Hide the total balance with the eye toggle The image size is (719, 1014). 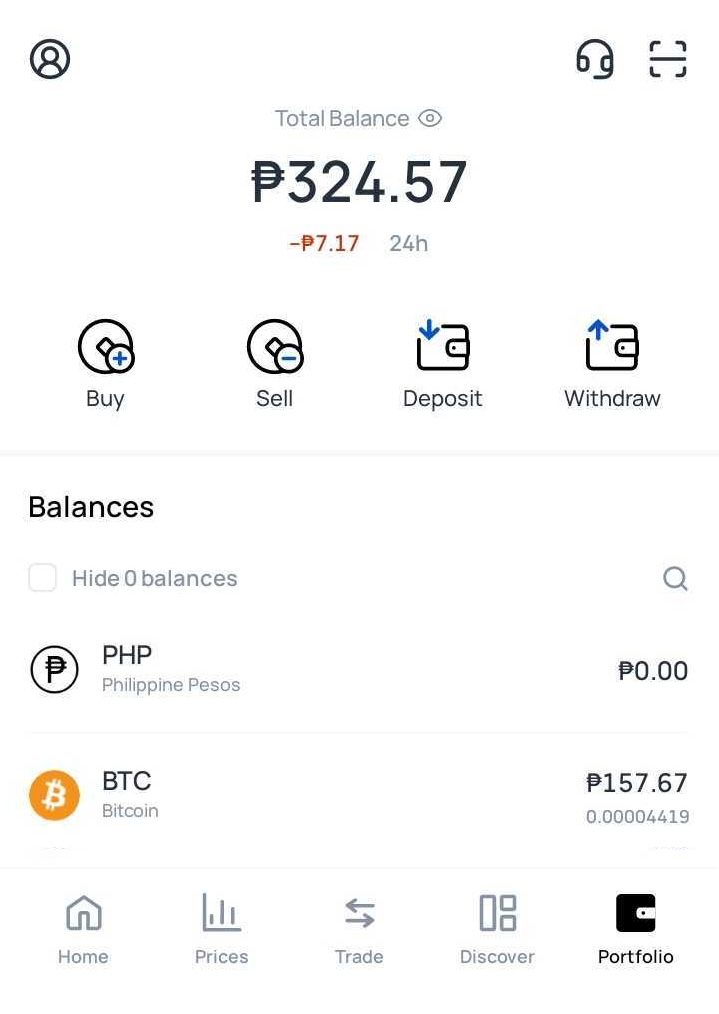point(430,118)
